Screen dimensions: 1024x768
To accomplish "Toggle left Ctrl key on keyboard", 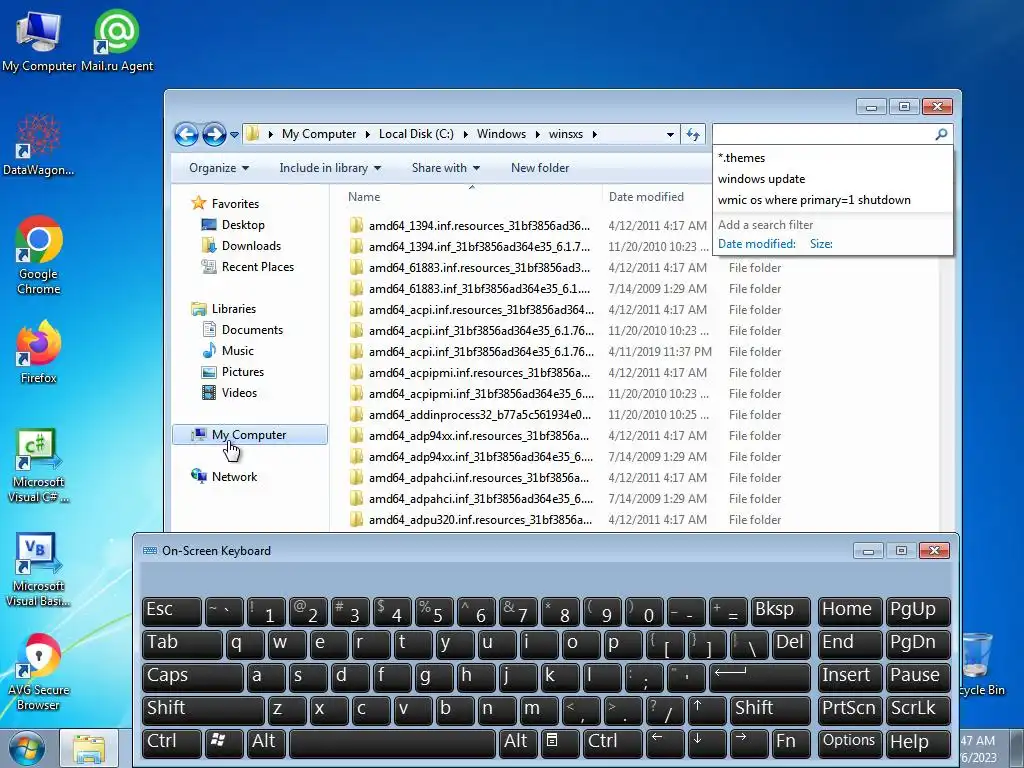I will pyautogui.click(x=172, y=743).
